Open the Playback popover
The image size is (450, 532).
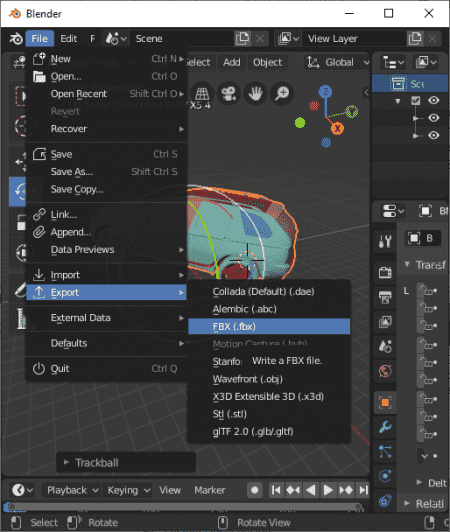[x=72, y=490]
